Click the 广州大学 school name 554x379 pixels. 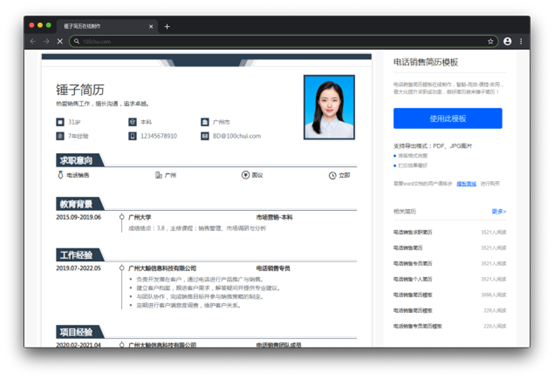tap(140, 217)
